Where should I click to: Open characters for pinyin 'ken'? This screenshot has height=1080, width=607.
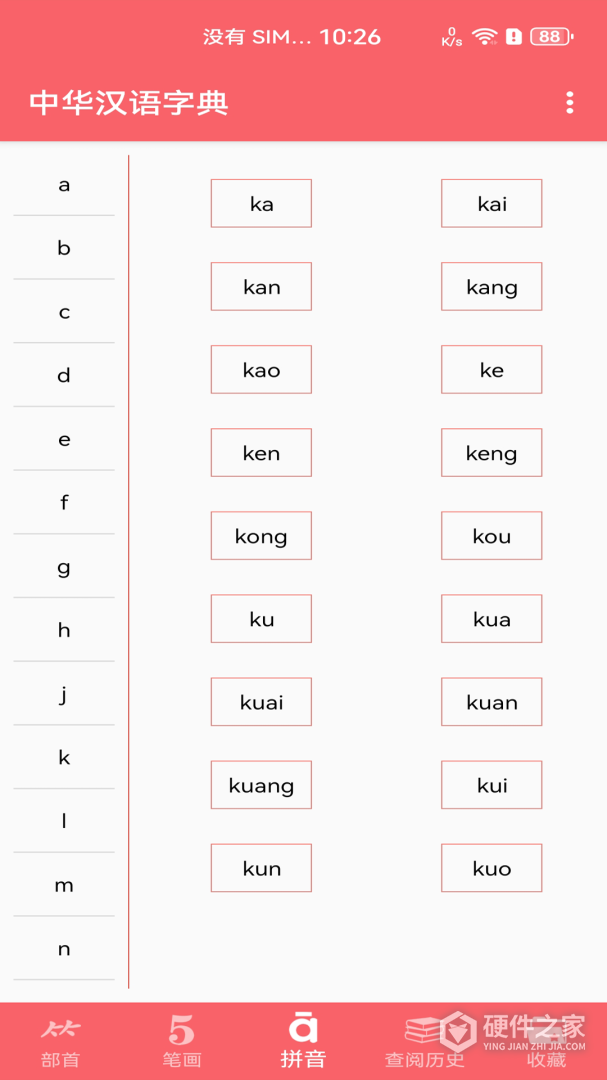[x=261, y=452]
